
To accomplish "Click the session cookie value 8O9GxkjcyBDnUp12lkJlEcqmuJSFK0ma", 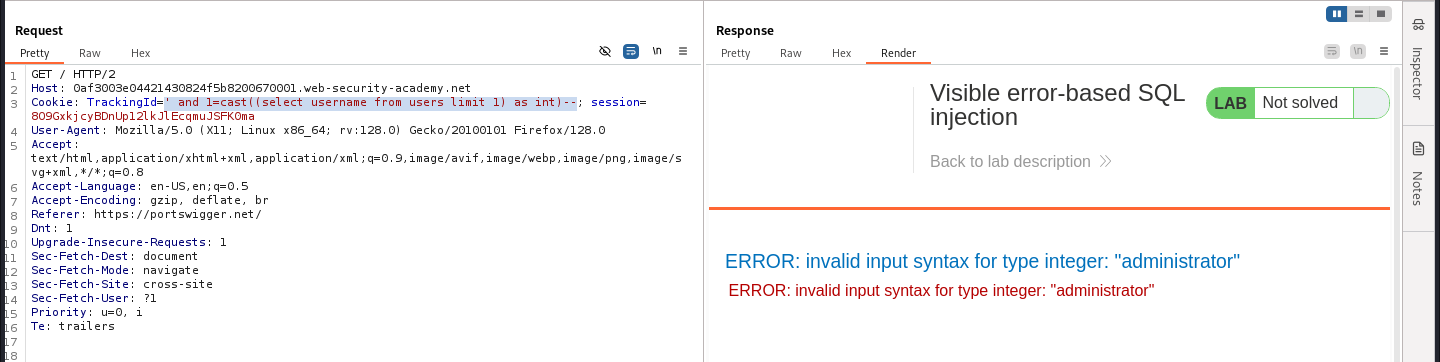I will [x=143, y=116].
